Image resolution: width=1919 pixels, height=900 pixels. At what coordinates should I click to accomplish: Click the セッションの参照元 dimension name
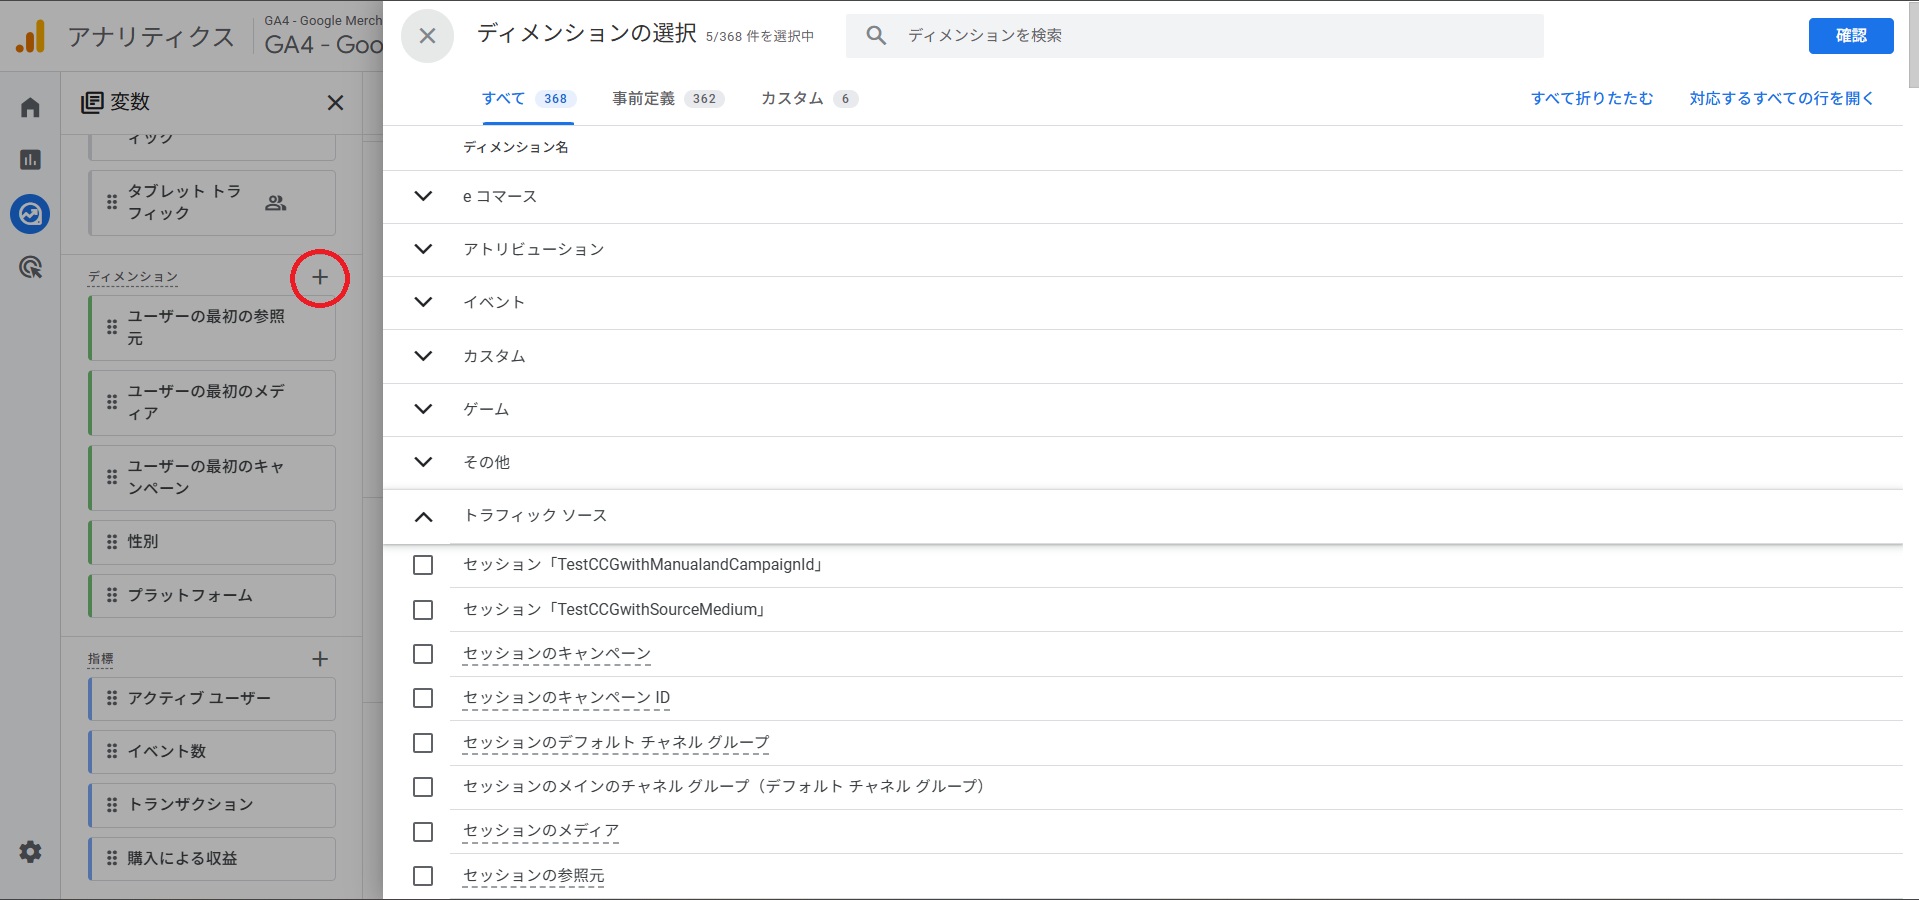[533, 876]
